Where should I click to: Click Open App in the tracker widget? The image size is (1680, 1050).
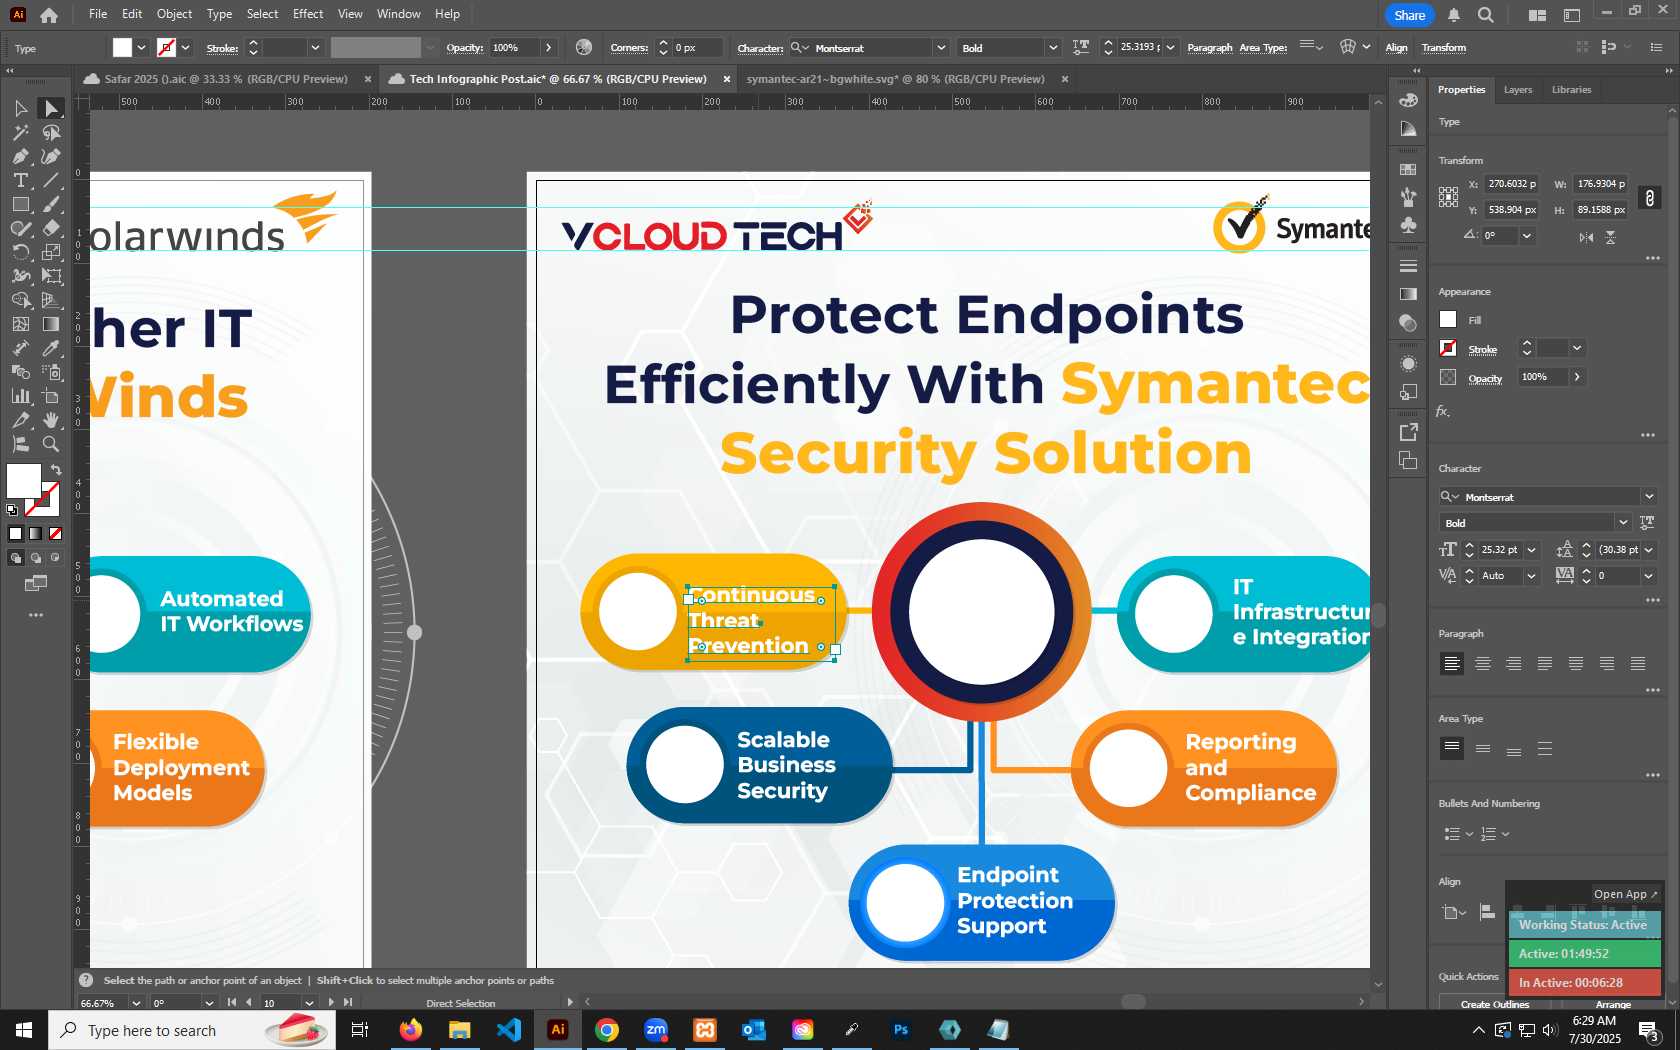click(1625, 894)
